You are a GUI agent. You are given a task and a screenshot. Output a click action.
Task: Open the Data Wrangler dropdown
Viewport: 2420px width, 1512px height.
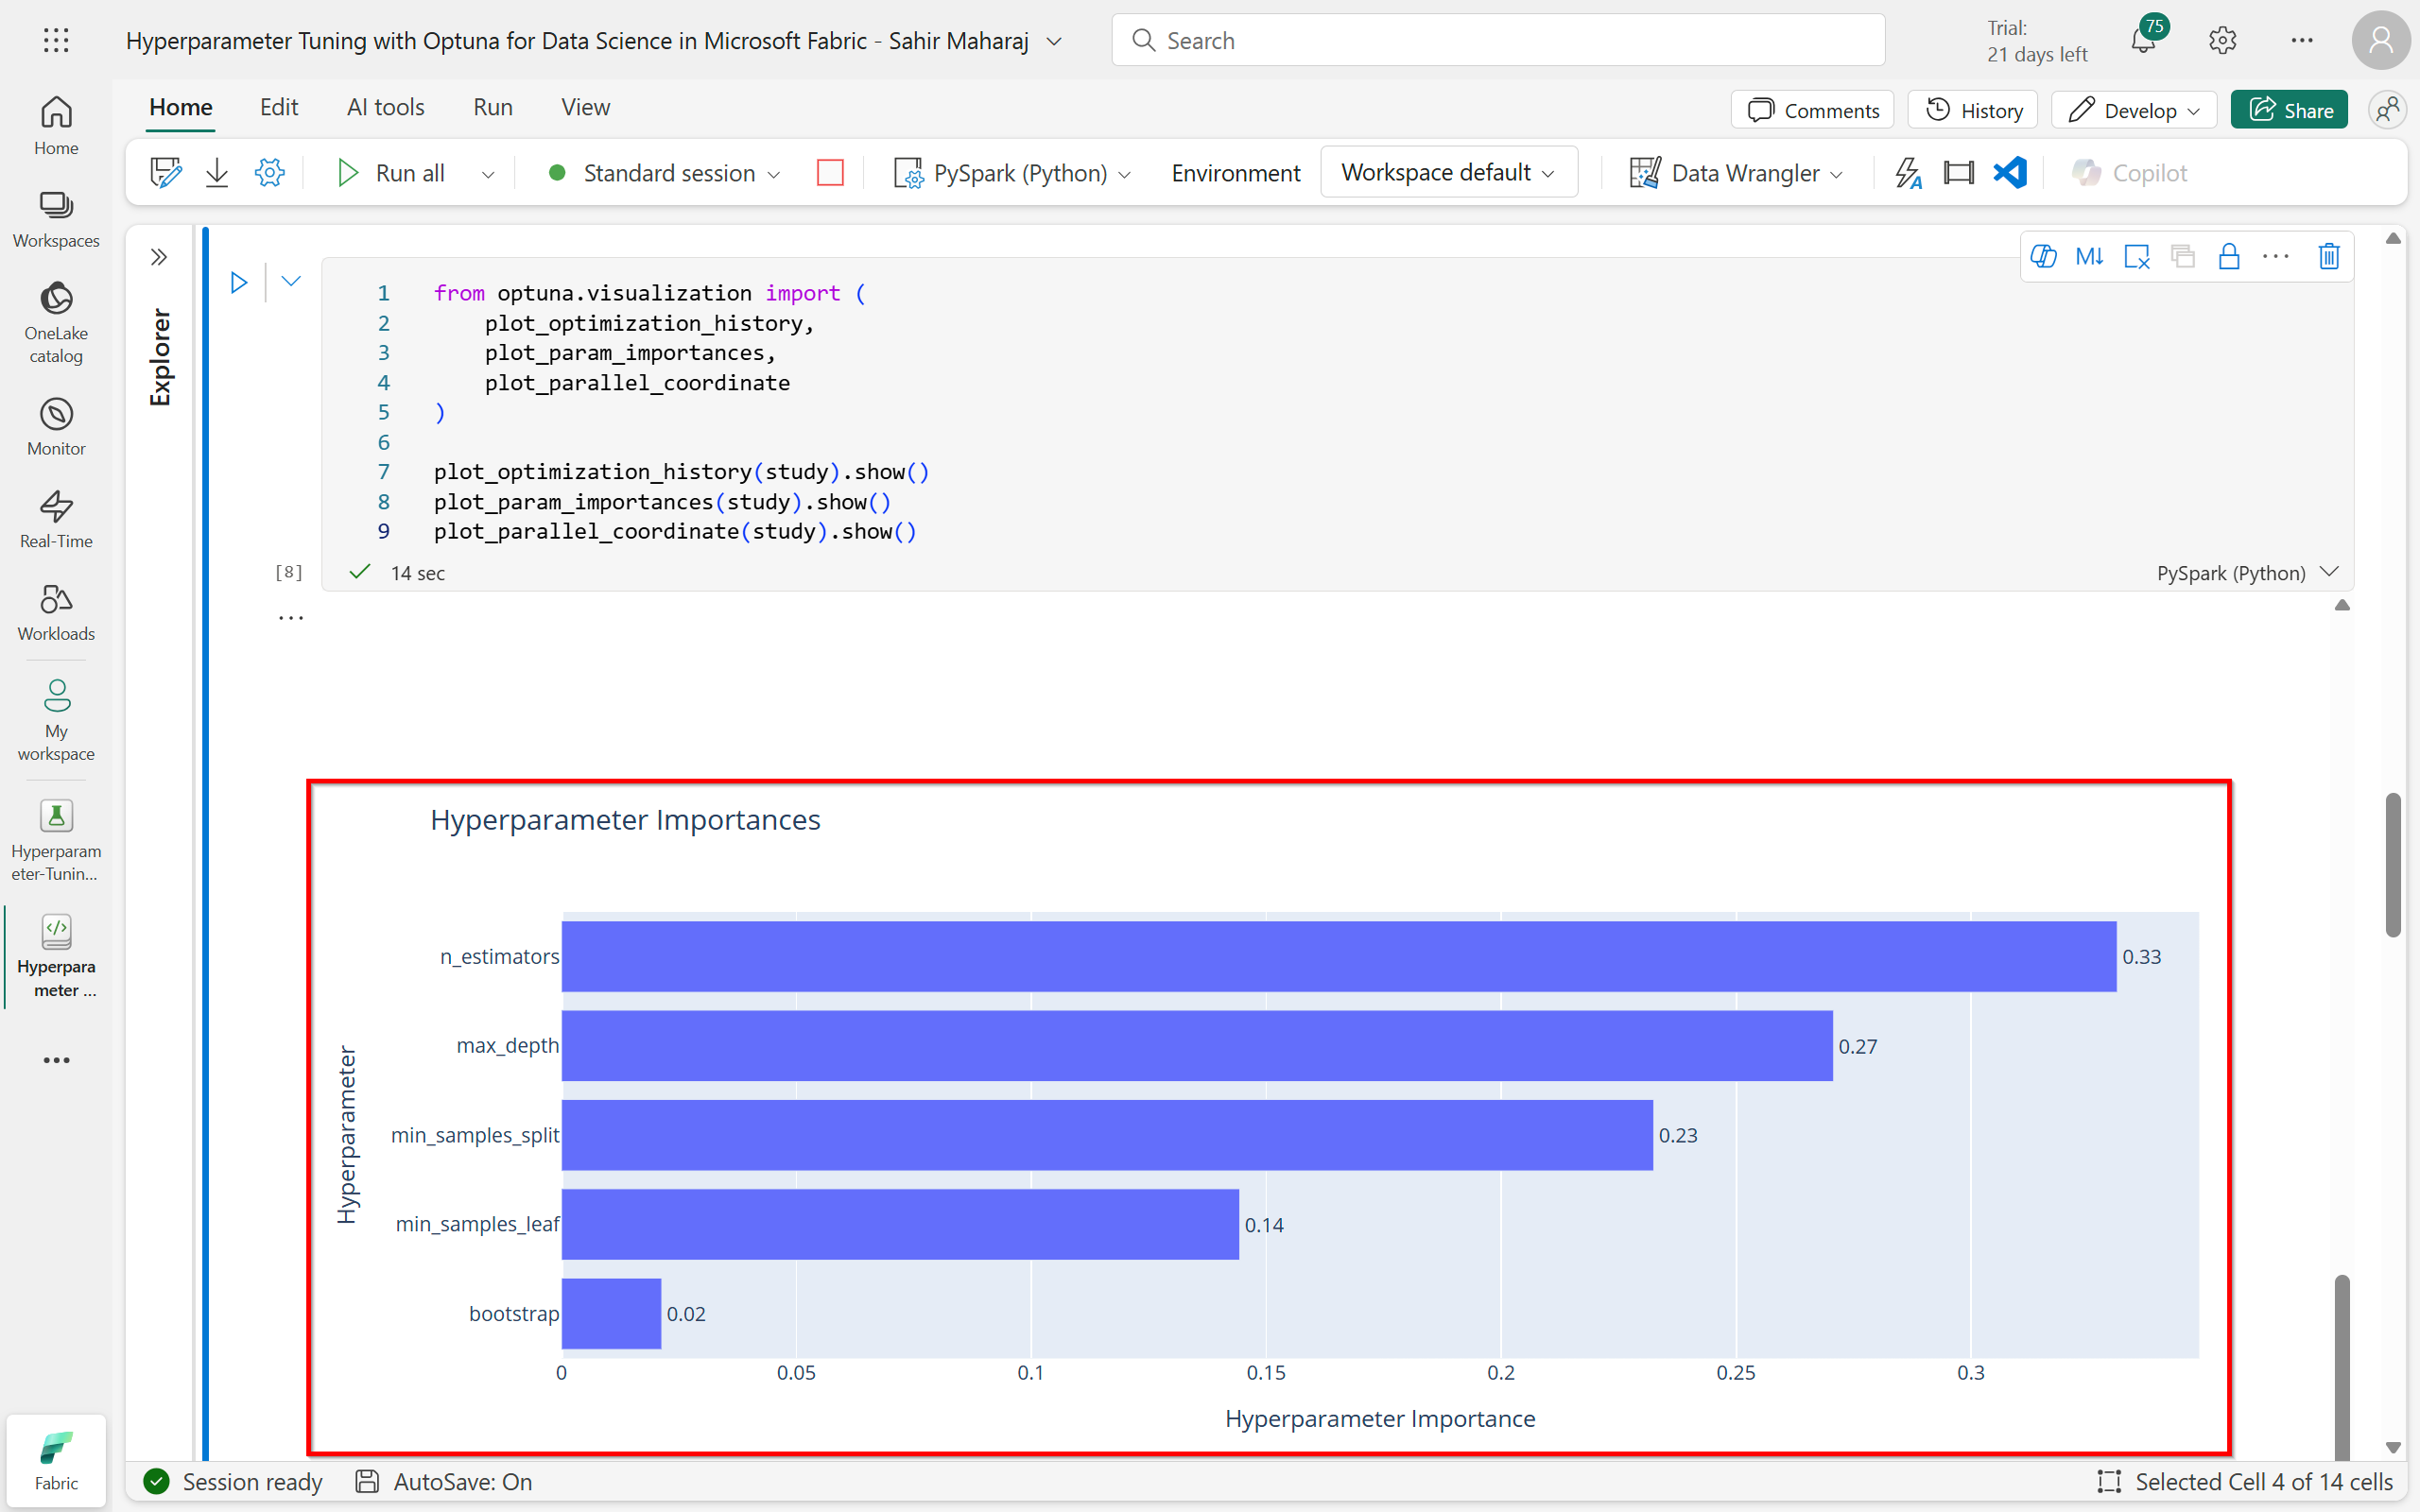tap(1735, 173)
